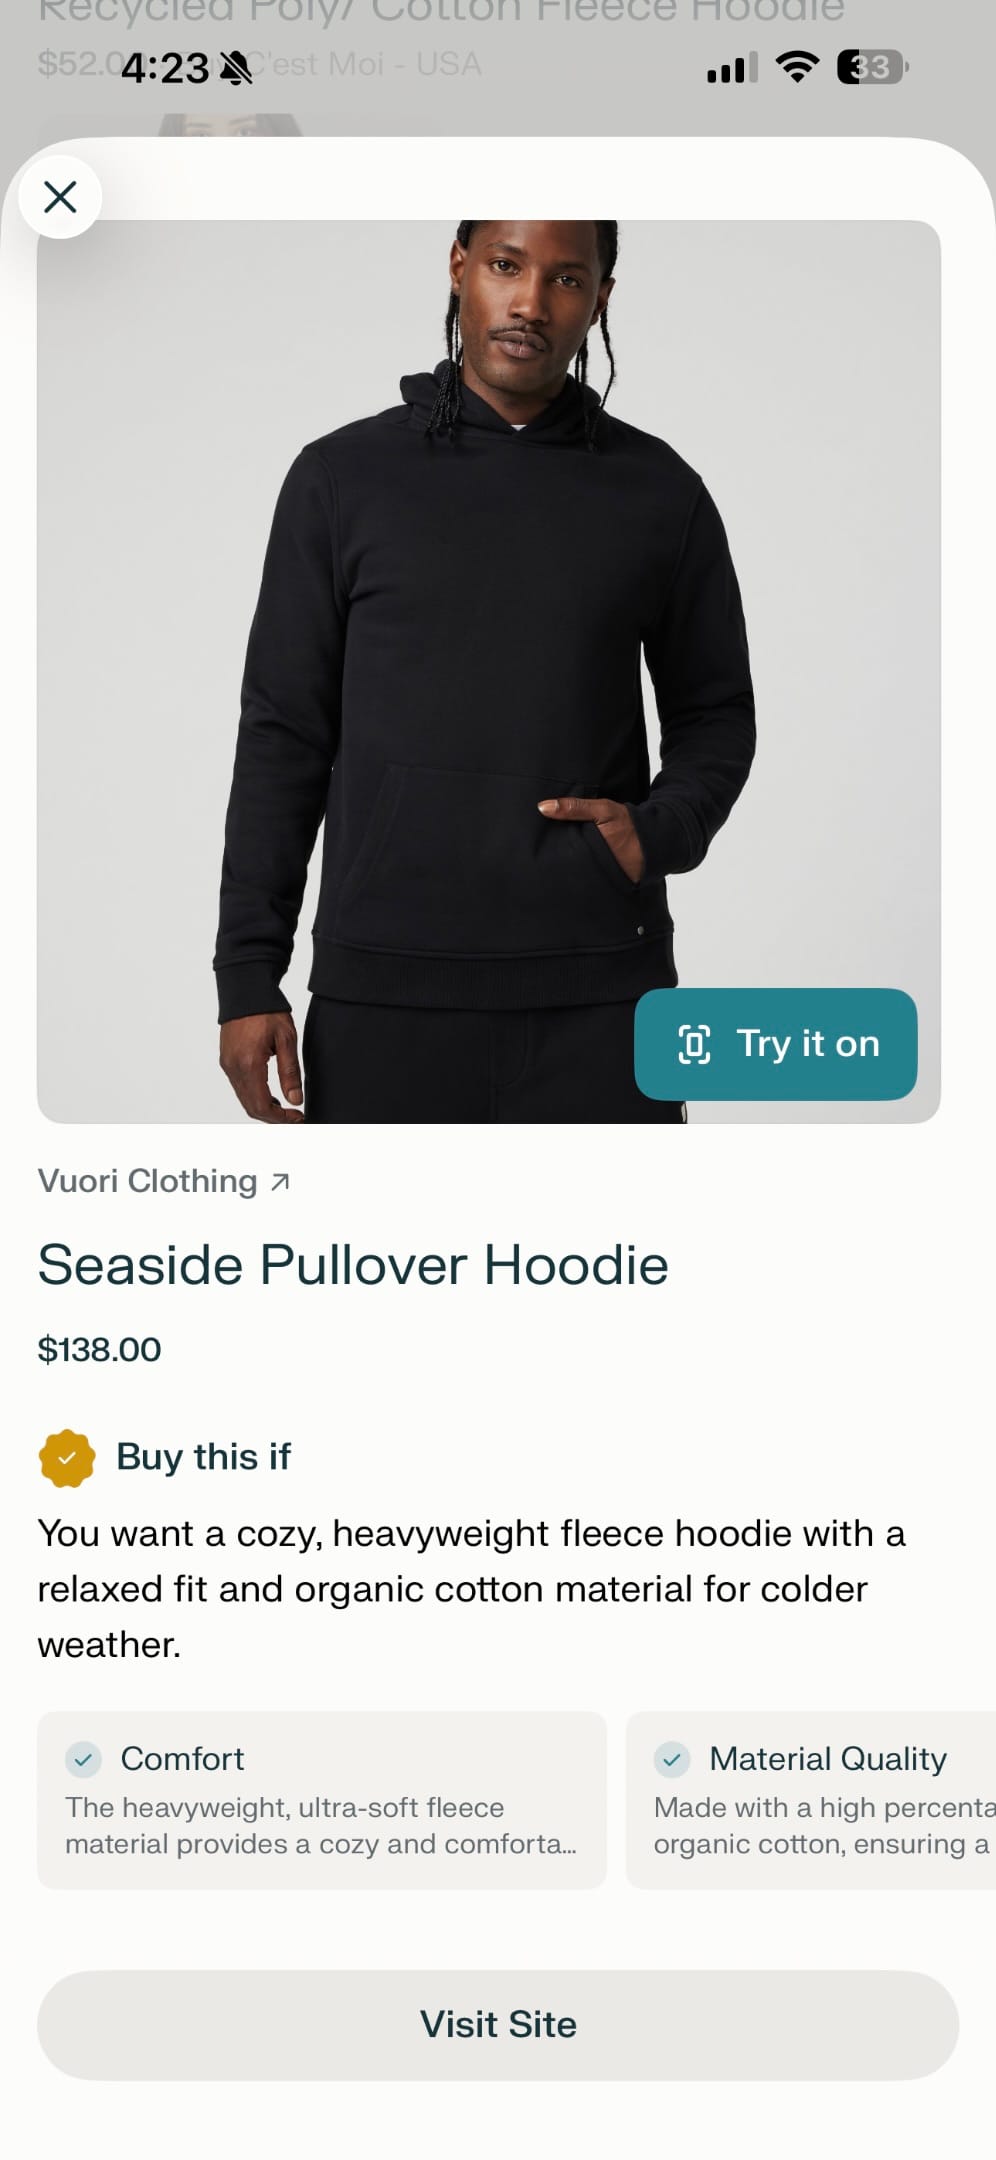Viewport: 996px width, 2160px height.
Task: Click the Comfort checkmark icon
Action: pyautogui.click(x=84, y=1759)
